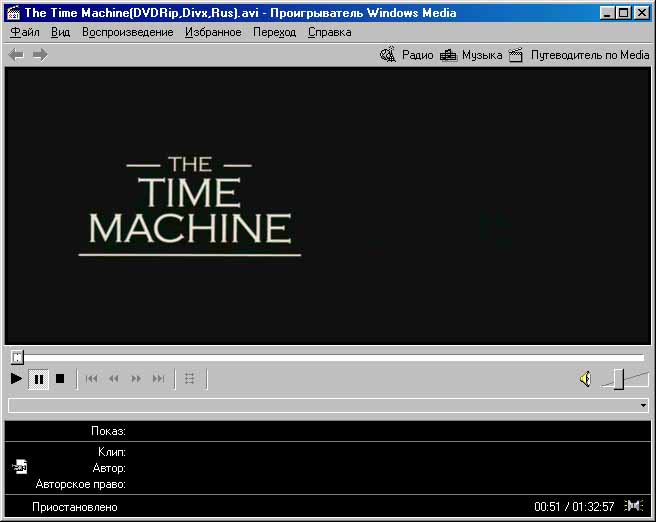
Task: Open the Воспроизведение menu
Action: pos(128,32)
